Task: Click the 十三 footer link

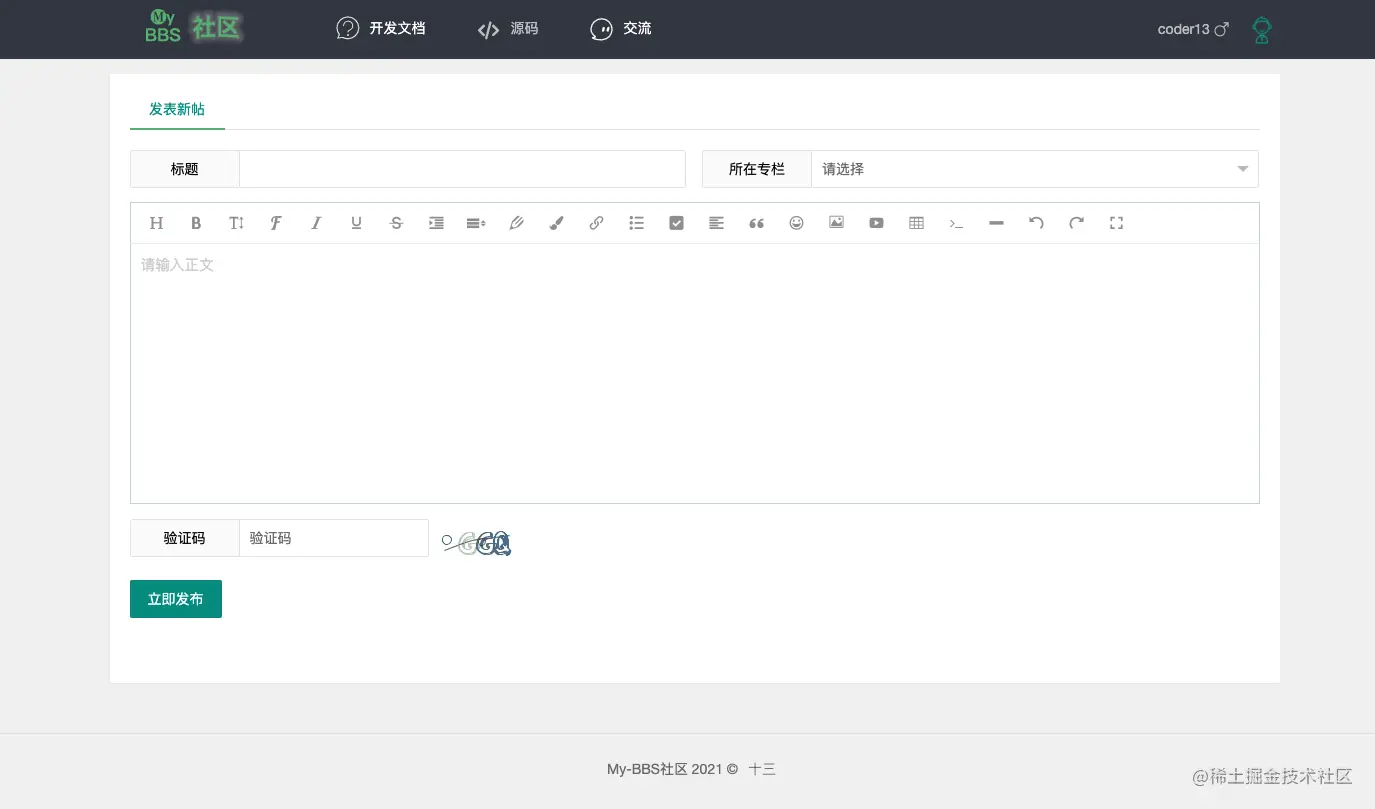Action: [x=762, y=769]
